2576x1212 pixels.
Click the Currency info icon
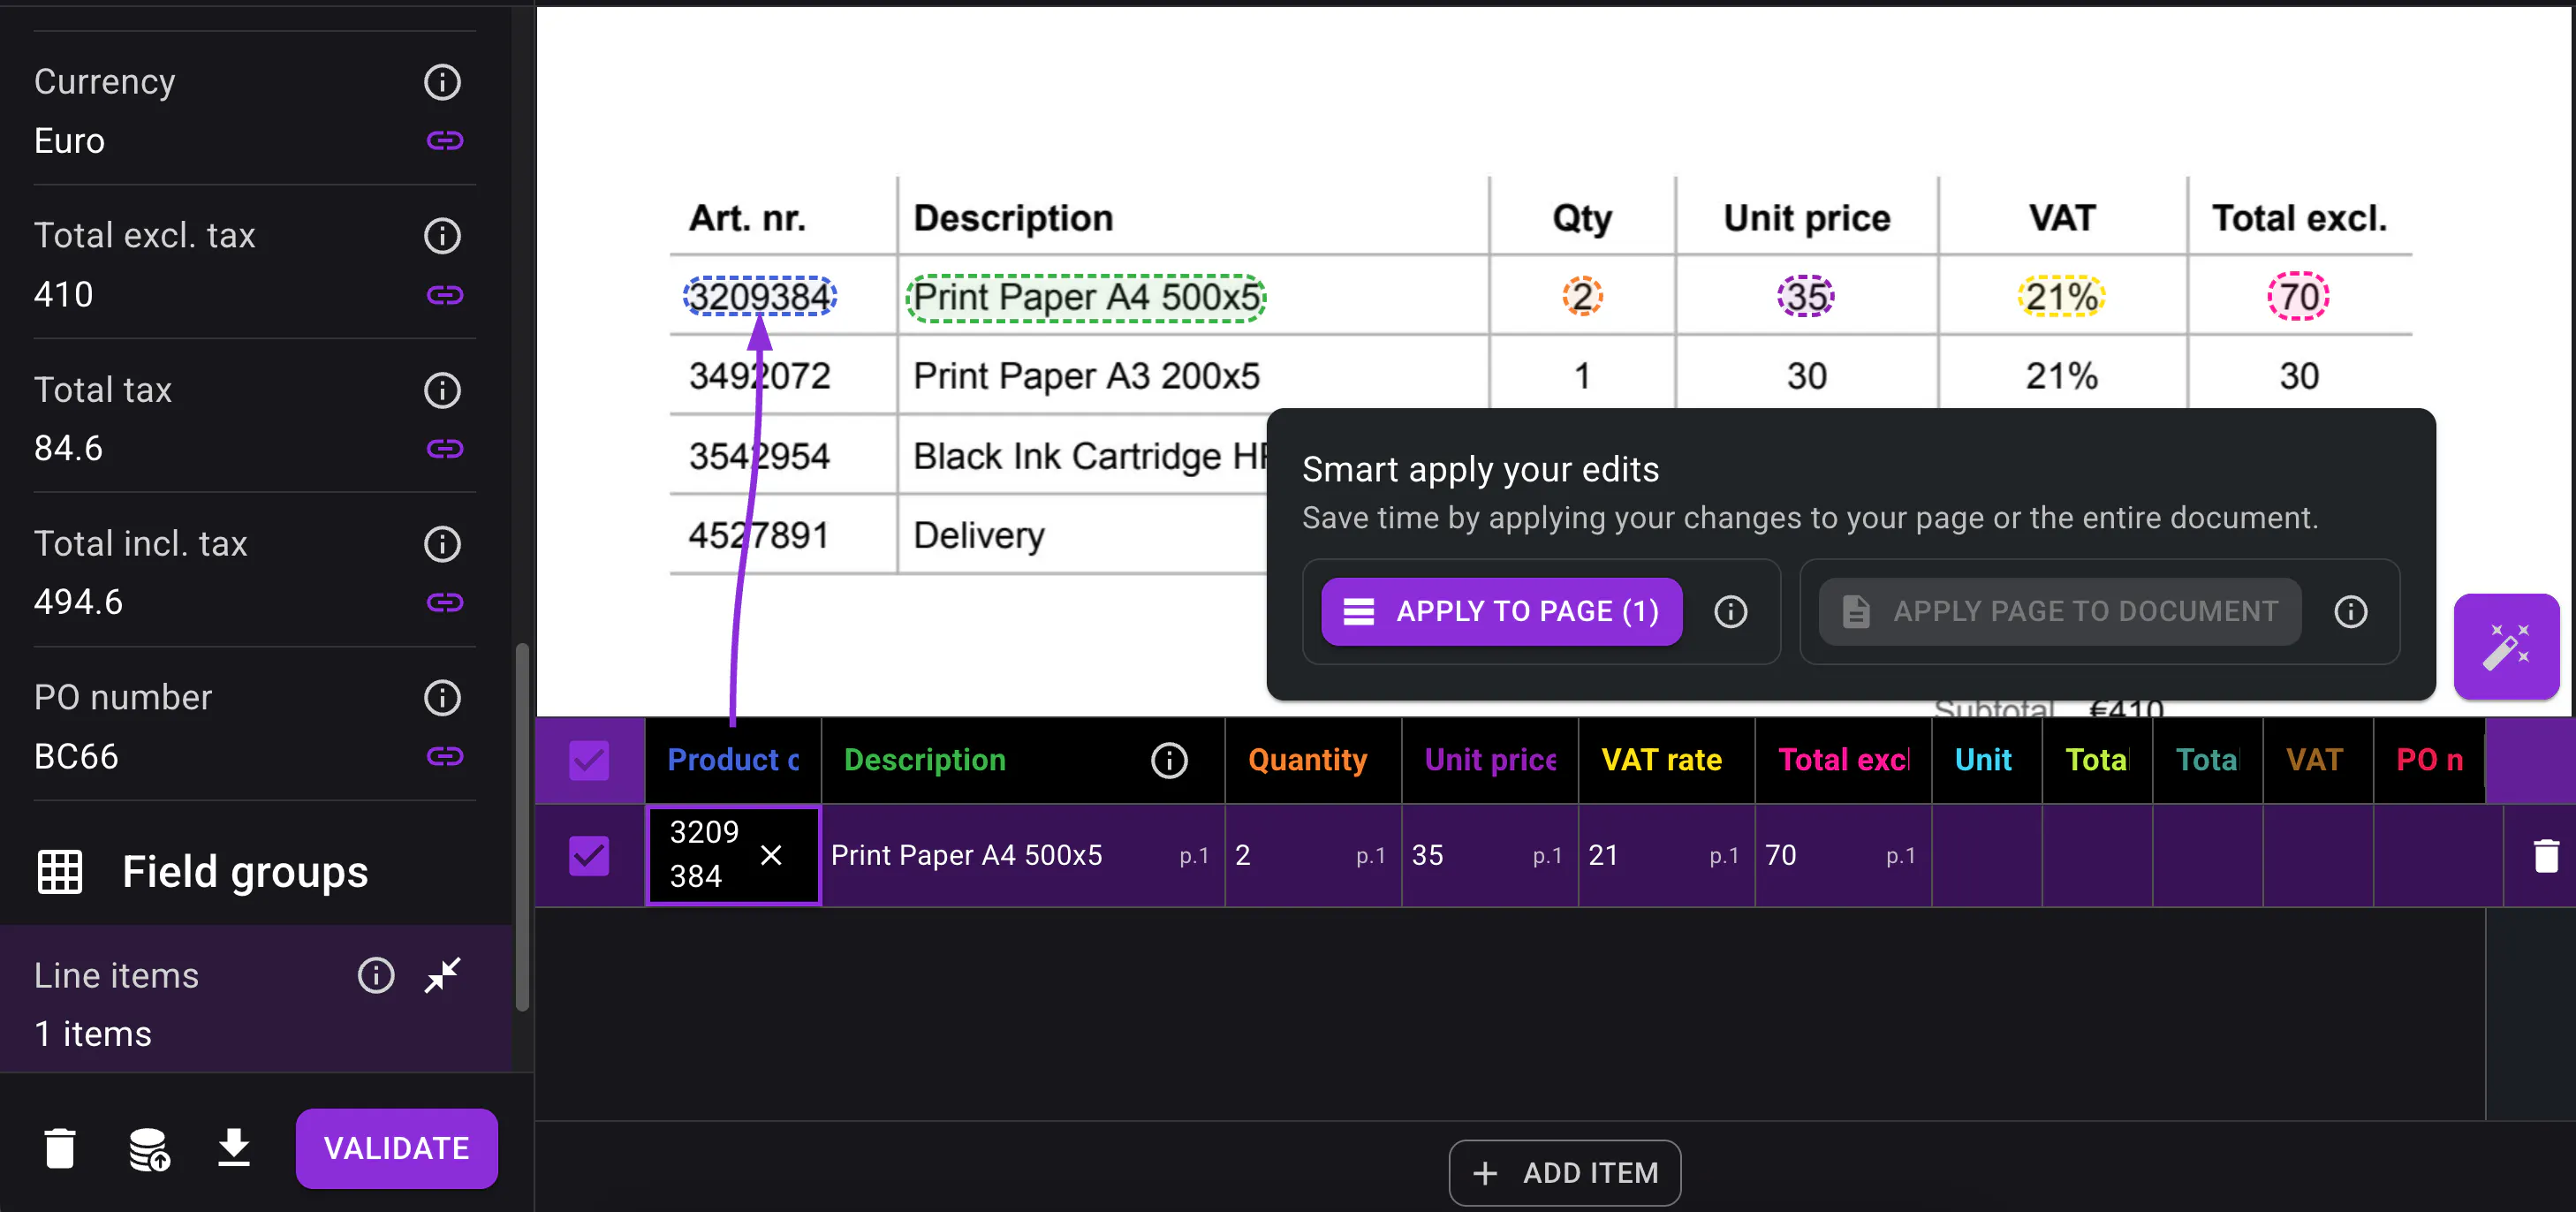point(442,82)
